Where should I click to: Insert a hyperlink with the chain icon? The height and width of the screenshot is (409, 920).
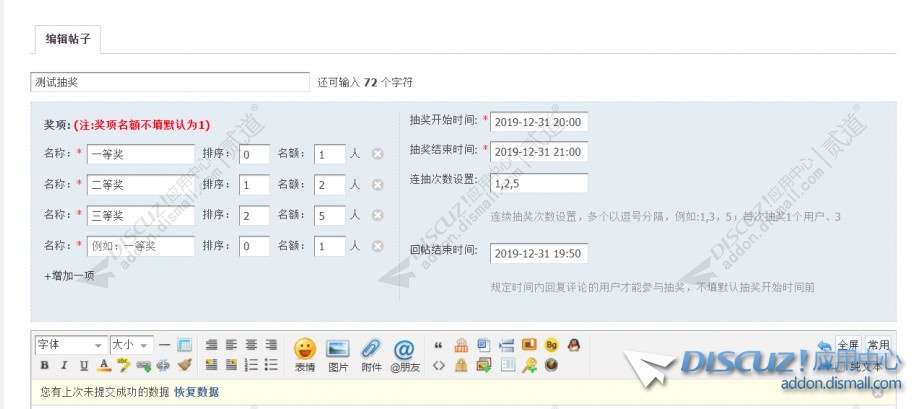click(144, 366)
